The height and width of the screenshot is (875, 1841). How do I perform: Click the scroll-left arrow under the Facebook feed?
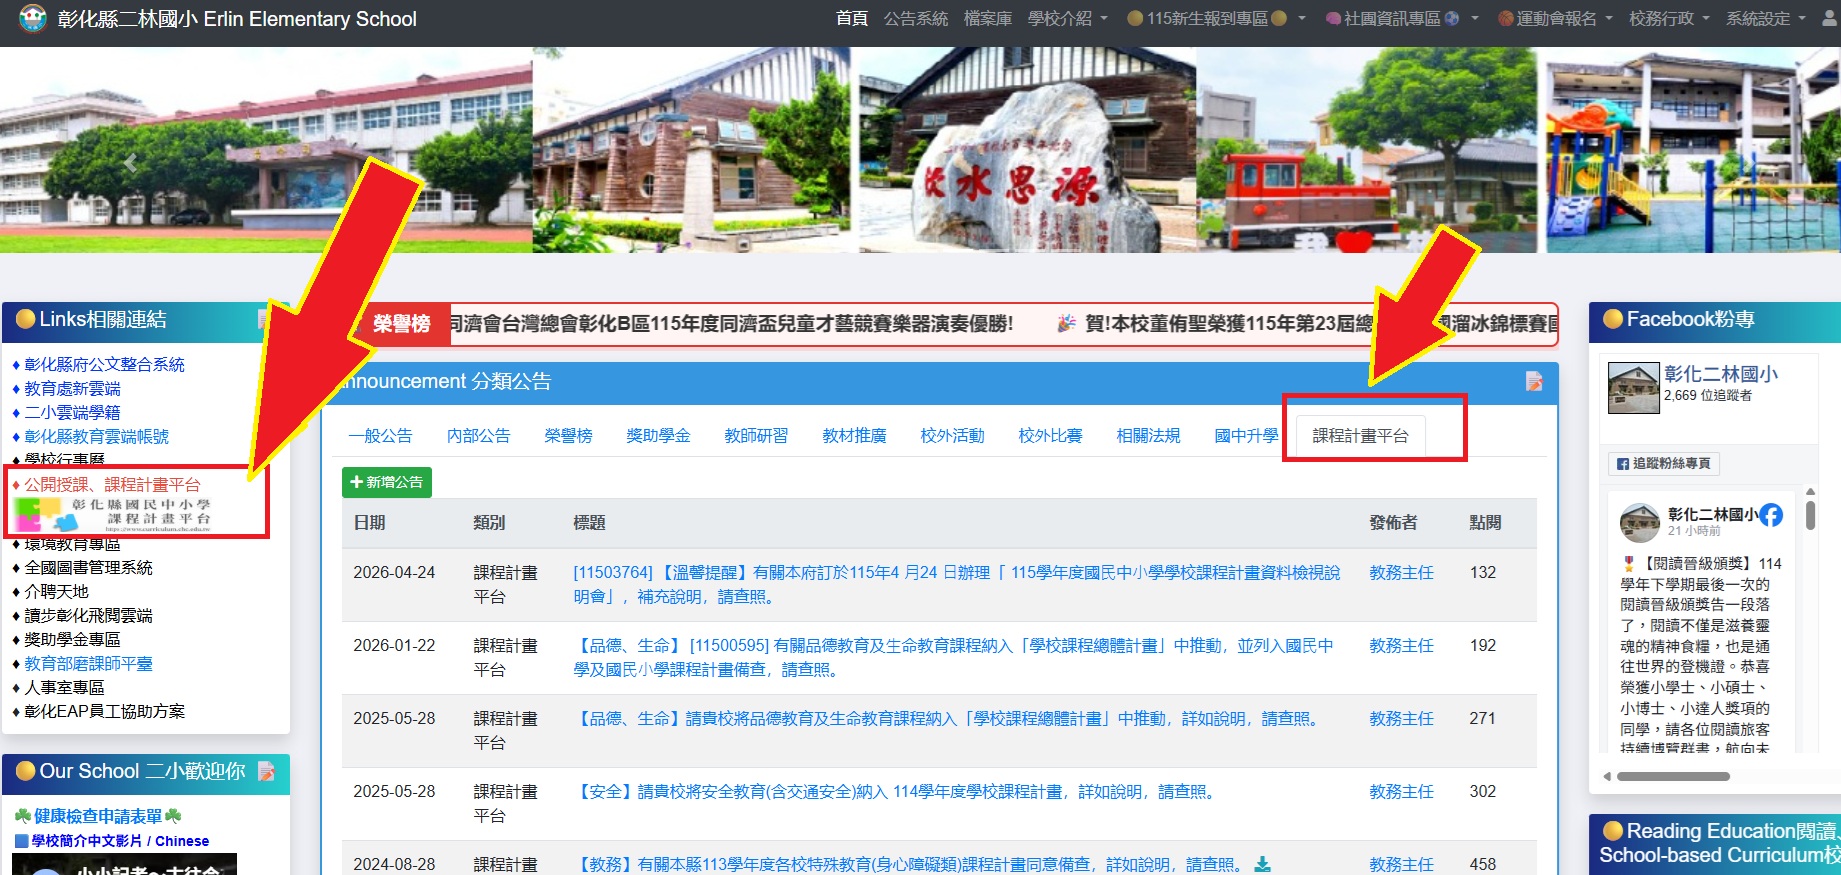click(x=1607, y=776)
